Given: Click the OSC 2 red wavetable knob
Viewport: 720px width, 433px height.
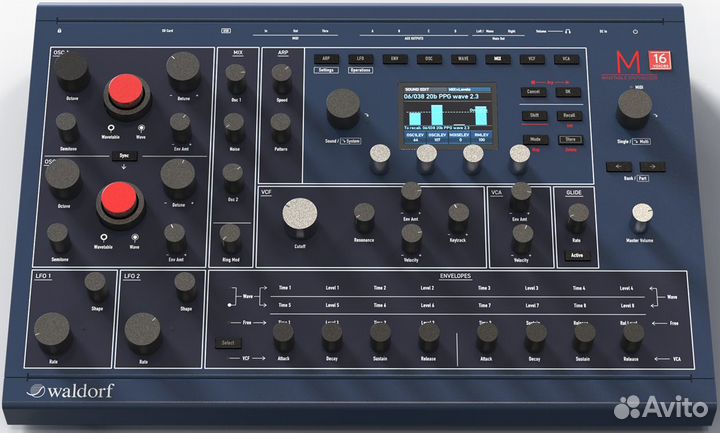Looking at the screenshot, I should tap(119, 200).
